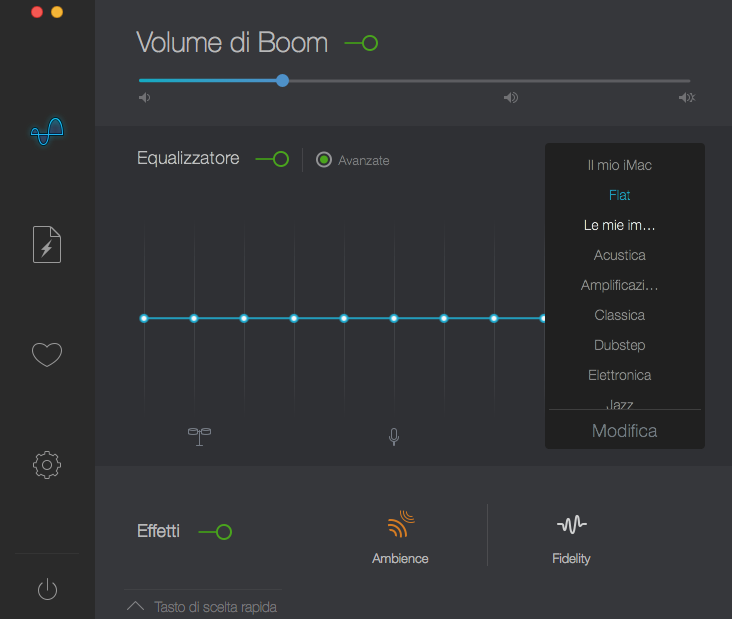Viewport: 732px width, 619px height.
Task: Choose the Classica preset
Action: point(619,315)
